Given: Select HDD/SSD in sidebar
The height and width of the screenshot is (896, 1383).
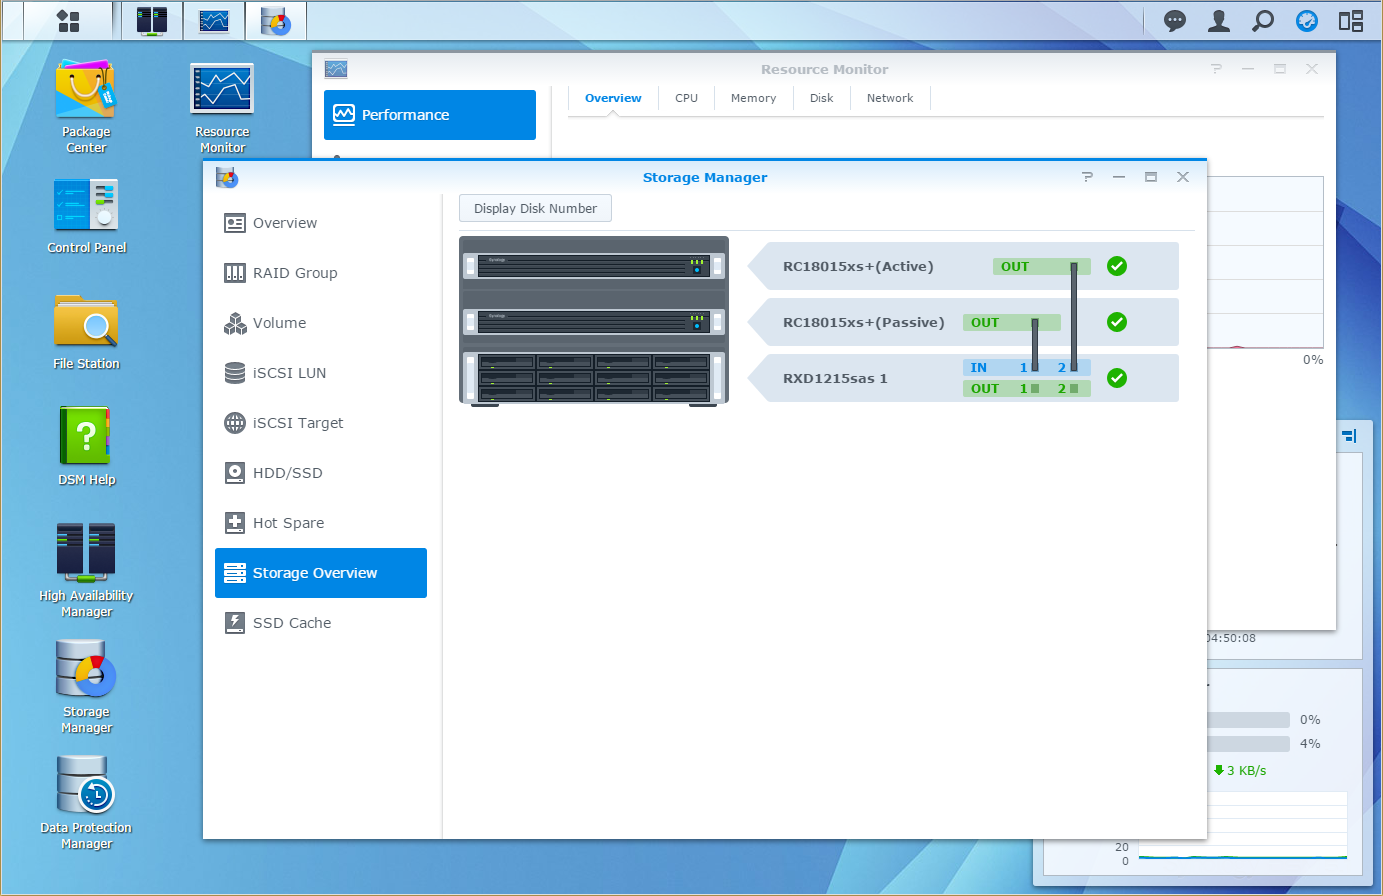Looking at the screenshot, I should coord(321,473).
